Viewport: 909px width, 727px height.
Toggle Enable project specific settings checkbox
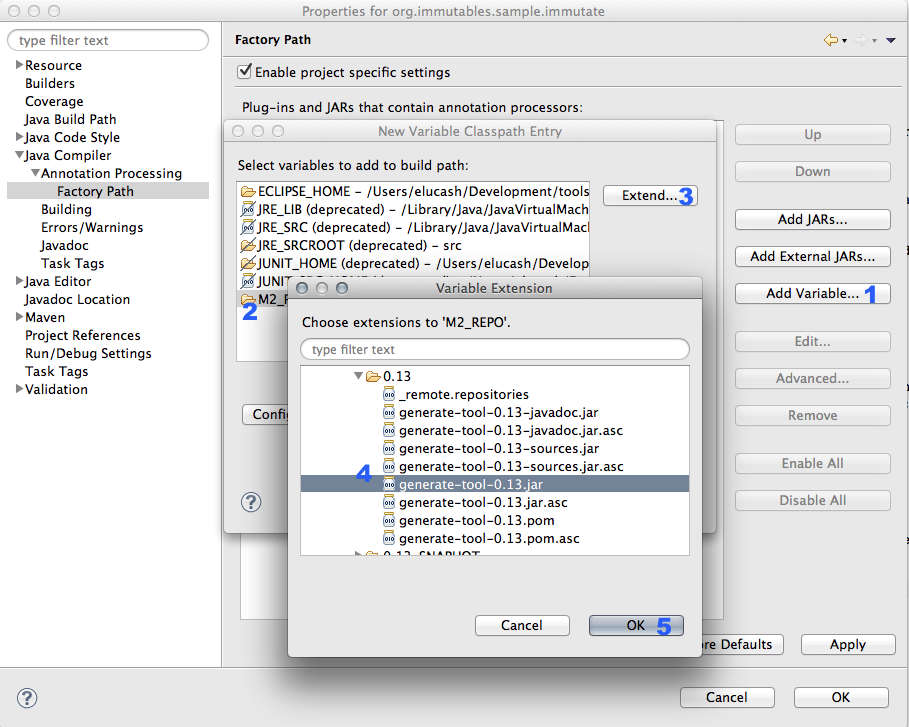[x=245, y=71]
